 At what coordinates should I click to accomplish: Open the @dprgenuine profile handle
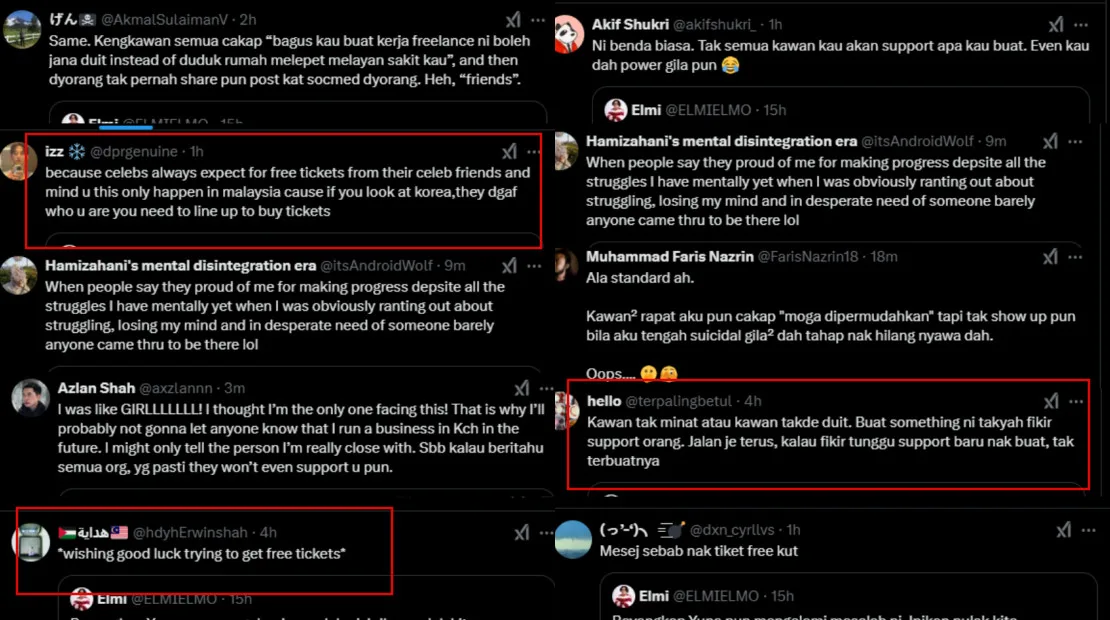pyautogui.click(x=133, y=152)
